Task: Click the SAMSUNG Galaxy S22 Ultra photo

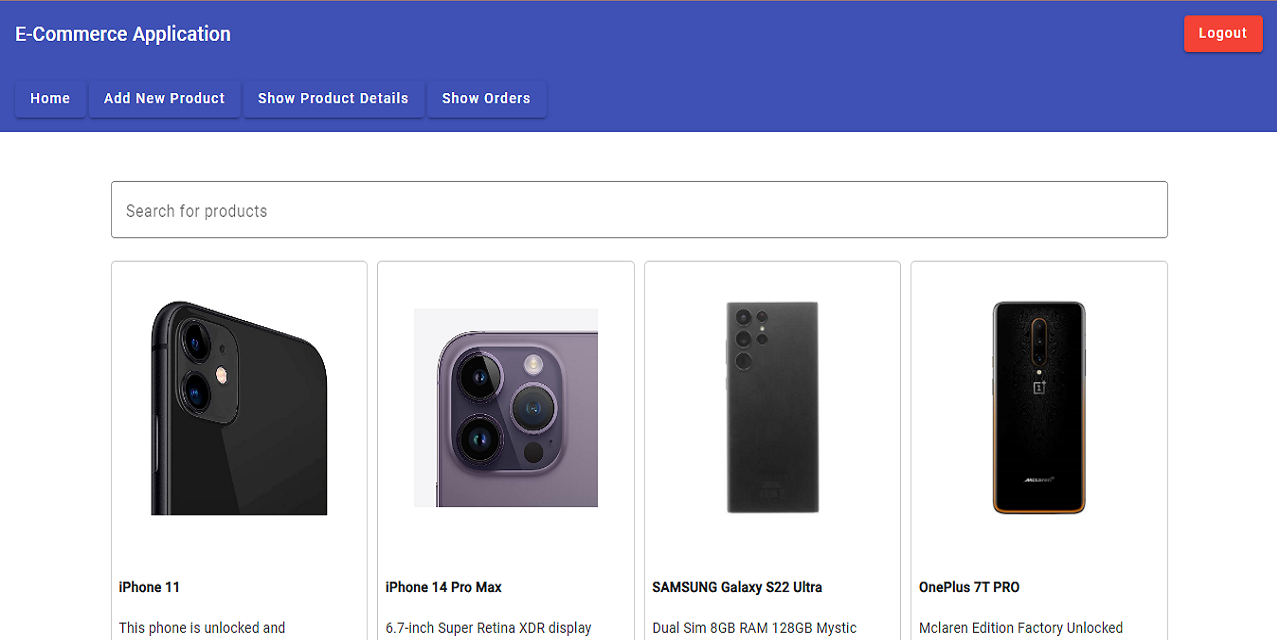Action: pyautogui.click(x=771, y=408)
